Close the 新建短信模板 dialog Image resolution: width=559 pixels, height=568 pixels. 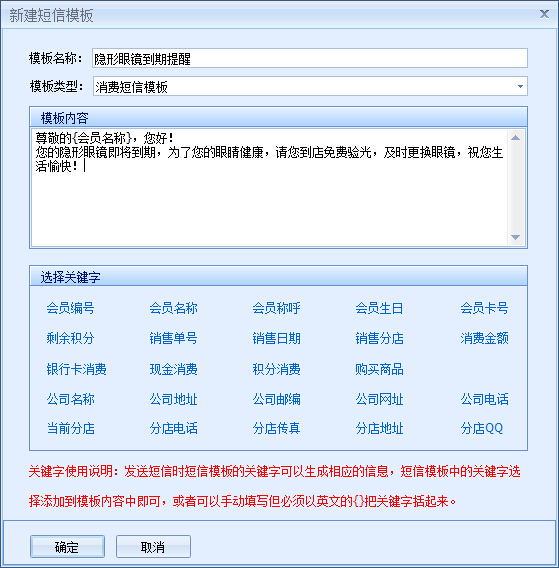tap(544, 14)
